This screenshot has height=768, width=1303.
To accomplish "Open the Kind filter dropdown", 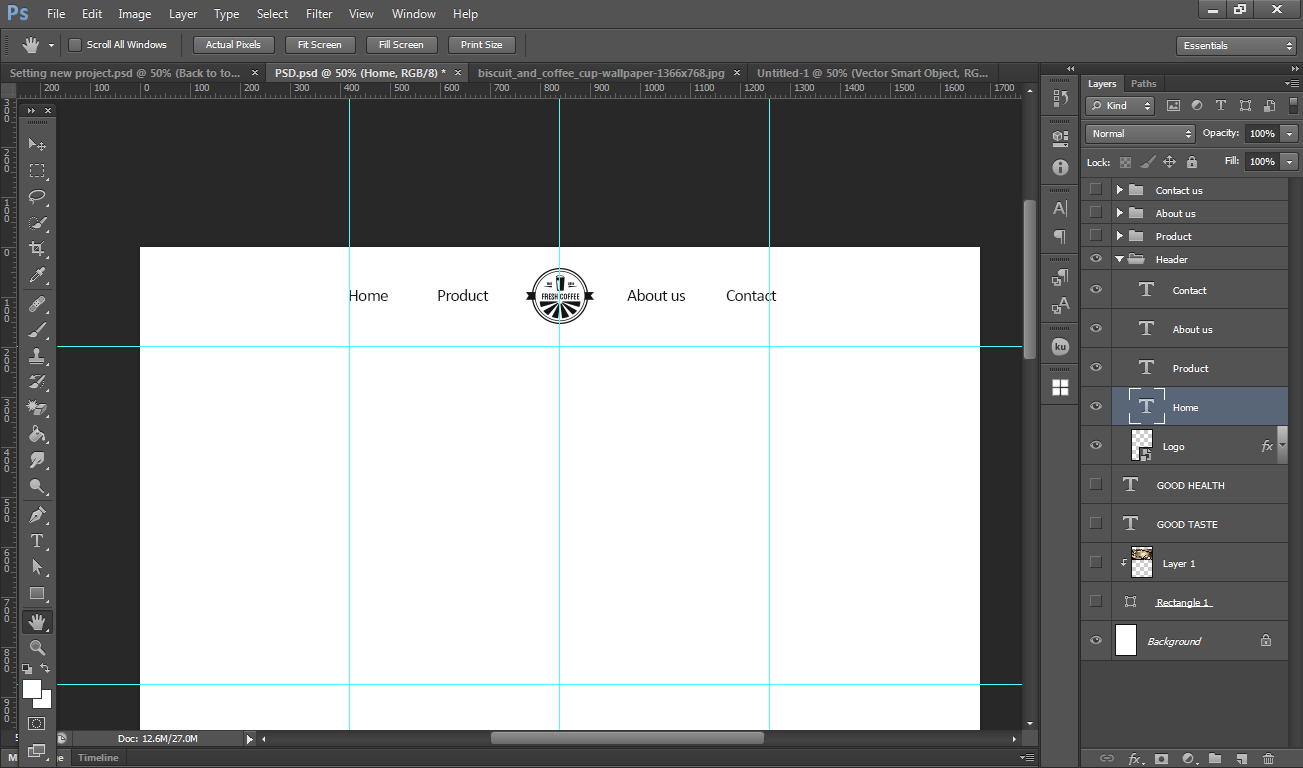I will (1121, 105).
